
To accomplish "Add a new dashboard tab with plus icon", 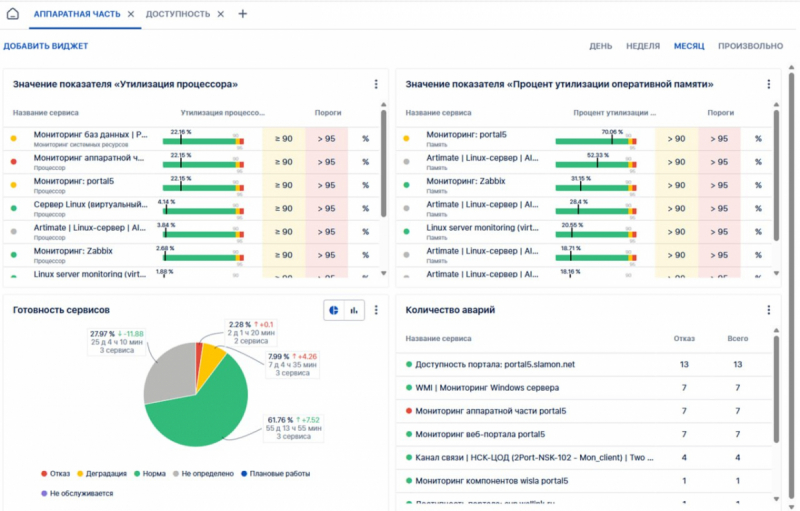I will coord(242,14).
